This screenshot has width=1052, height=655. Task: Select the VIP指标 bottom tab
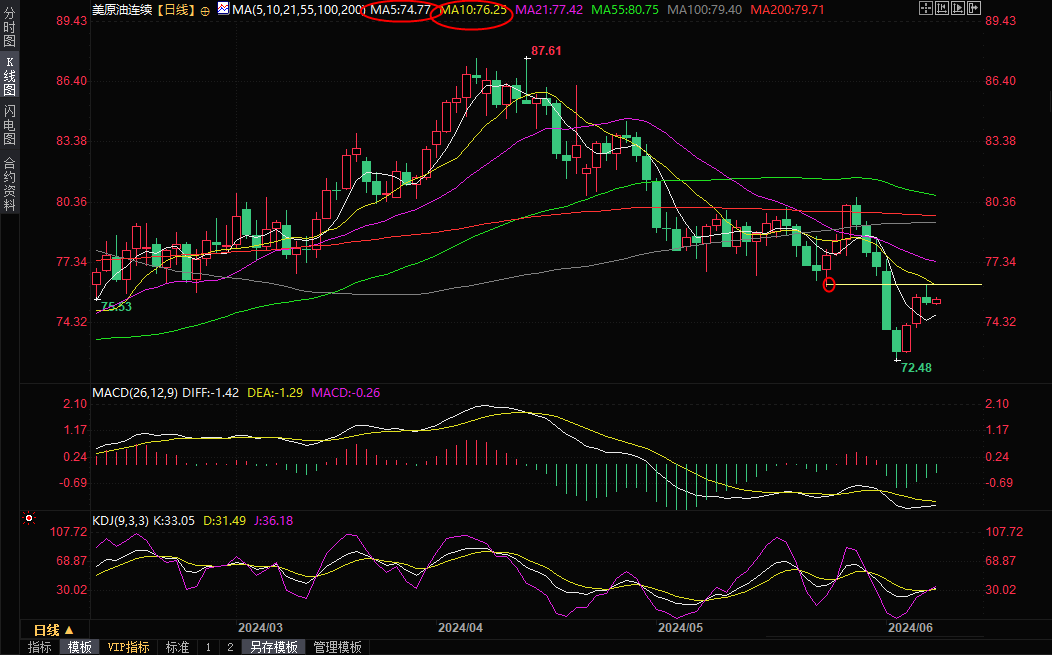pos(128,647)
